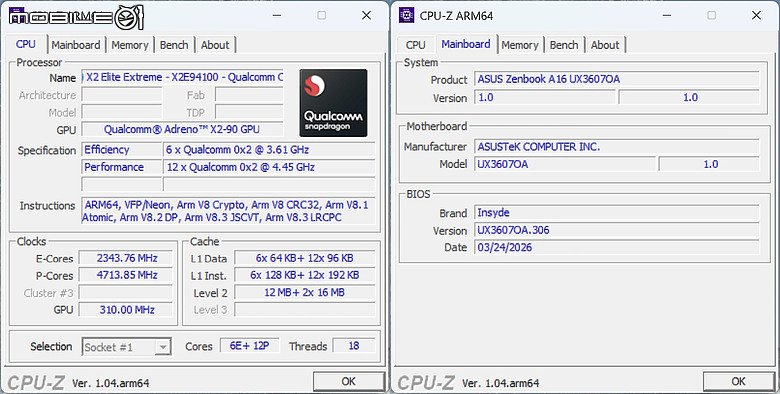Click empty Level 3 cache field

pyautogui.click(x=304, y=310)
